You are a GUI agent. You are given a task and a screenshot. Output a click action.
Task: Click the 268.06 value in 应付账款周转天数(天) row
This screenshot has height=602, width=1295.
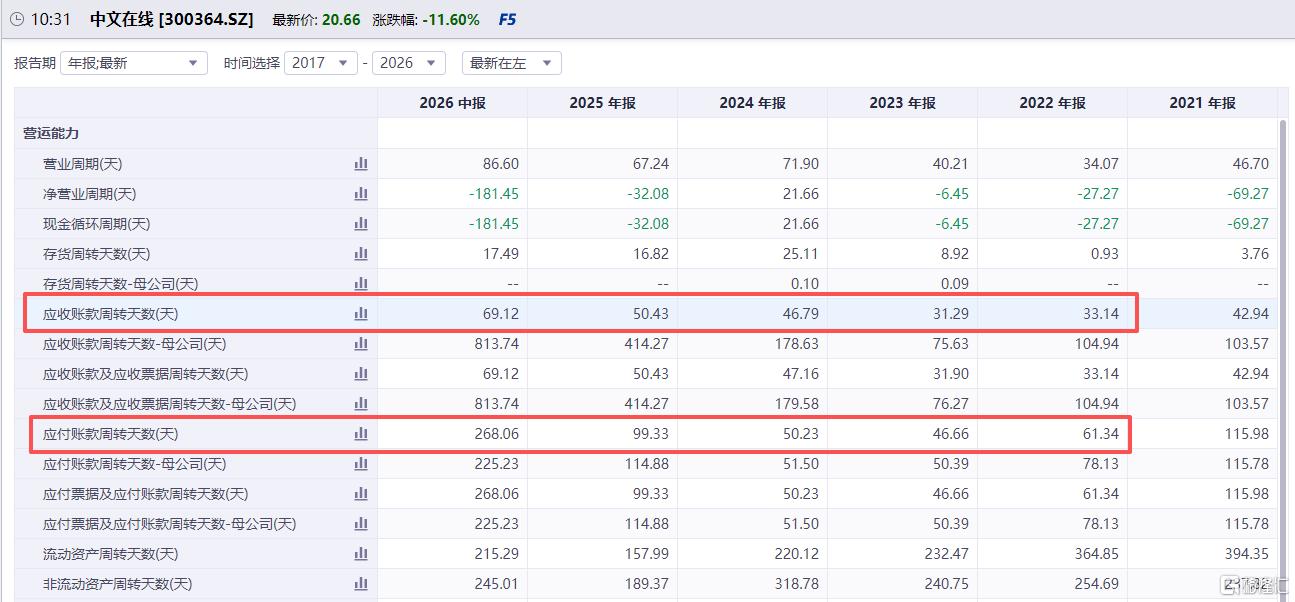point(497,434)
